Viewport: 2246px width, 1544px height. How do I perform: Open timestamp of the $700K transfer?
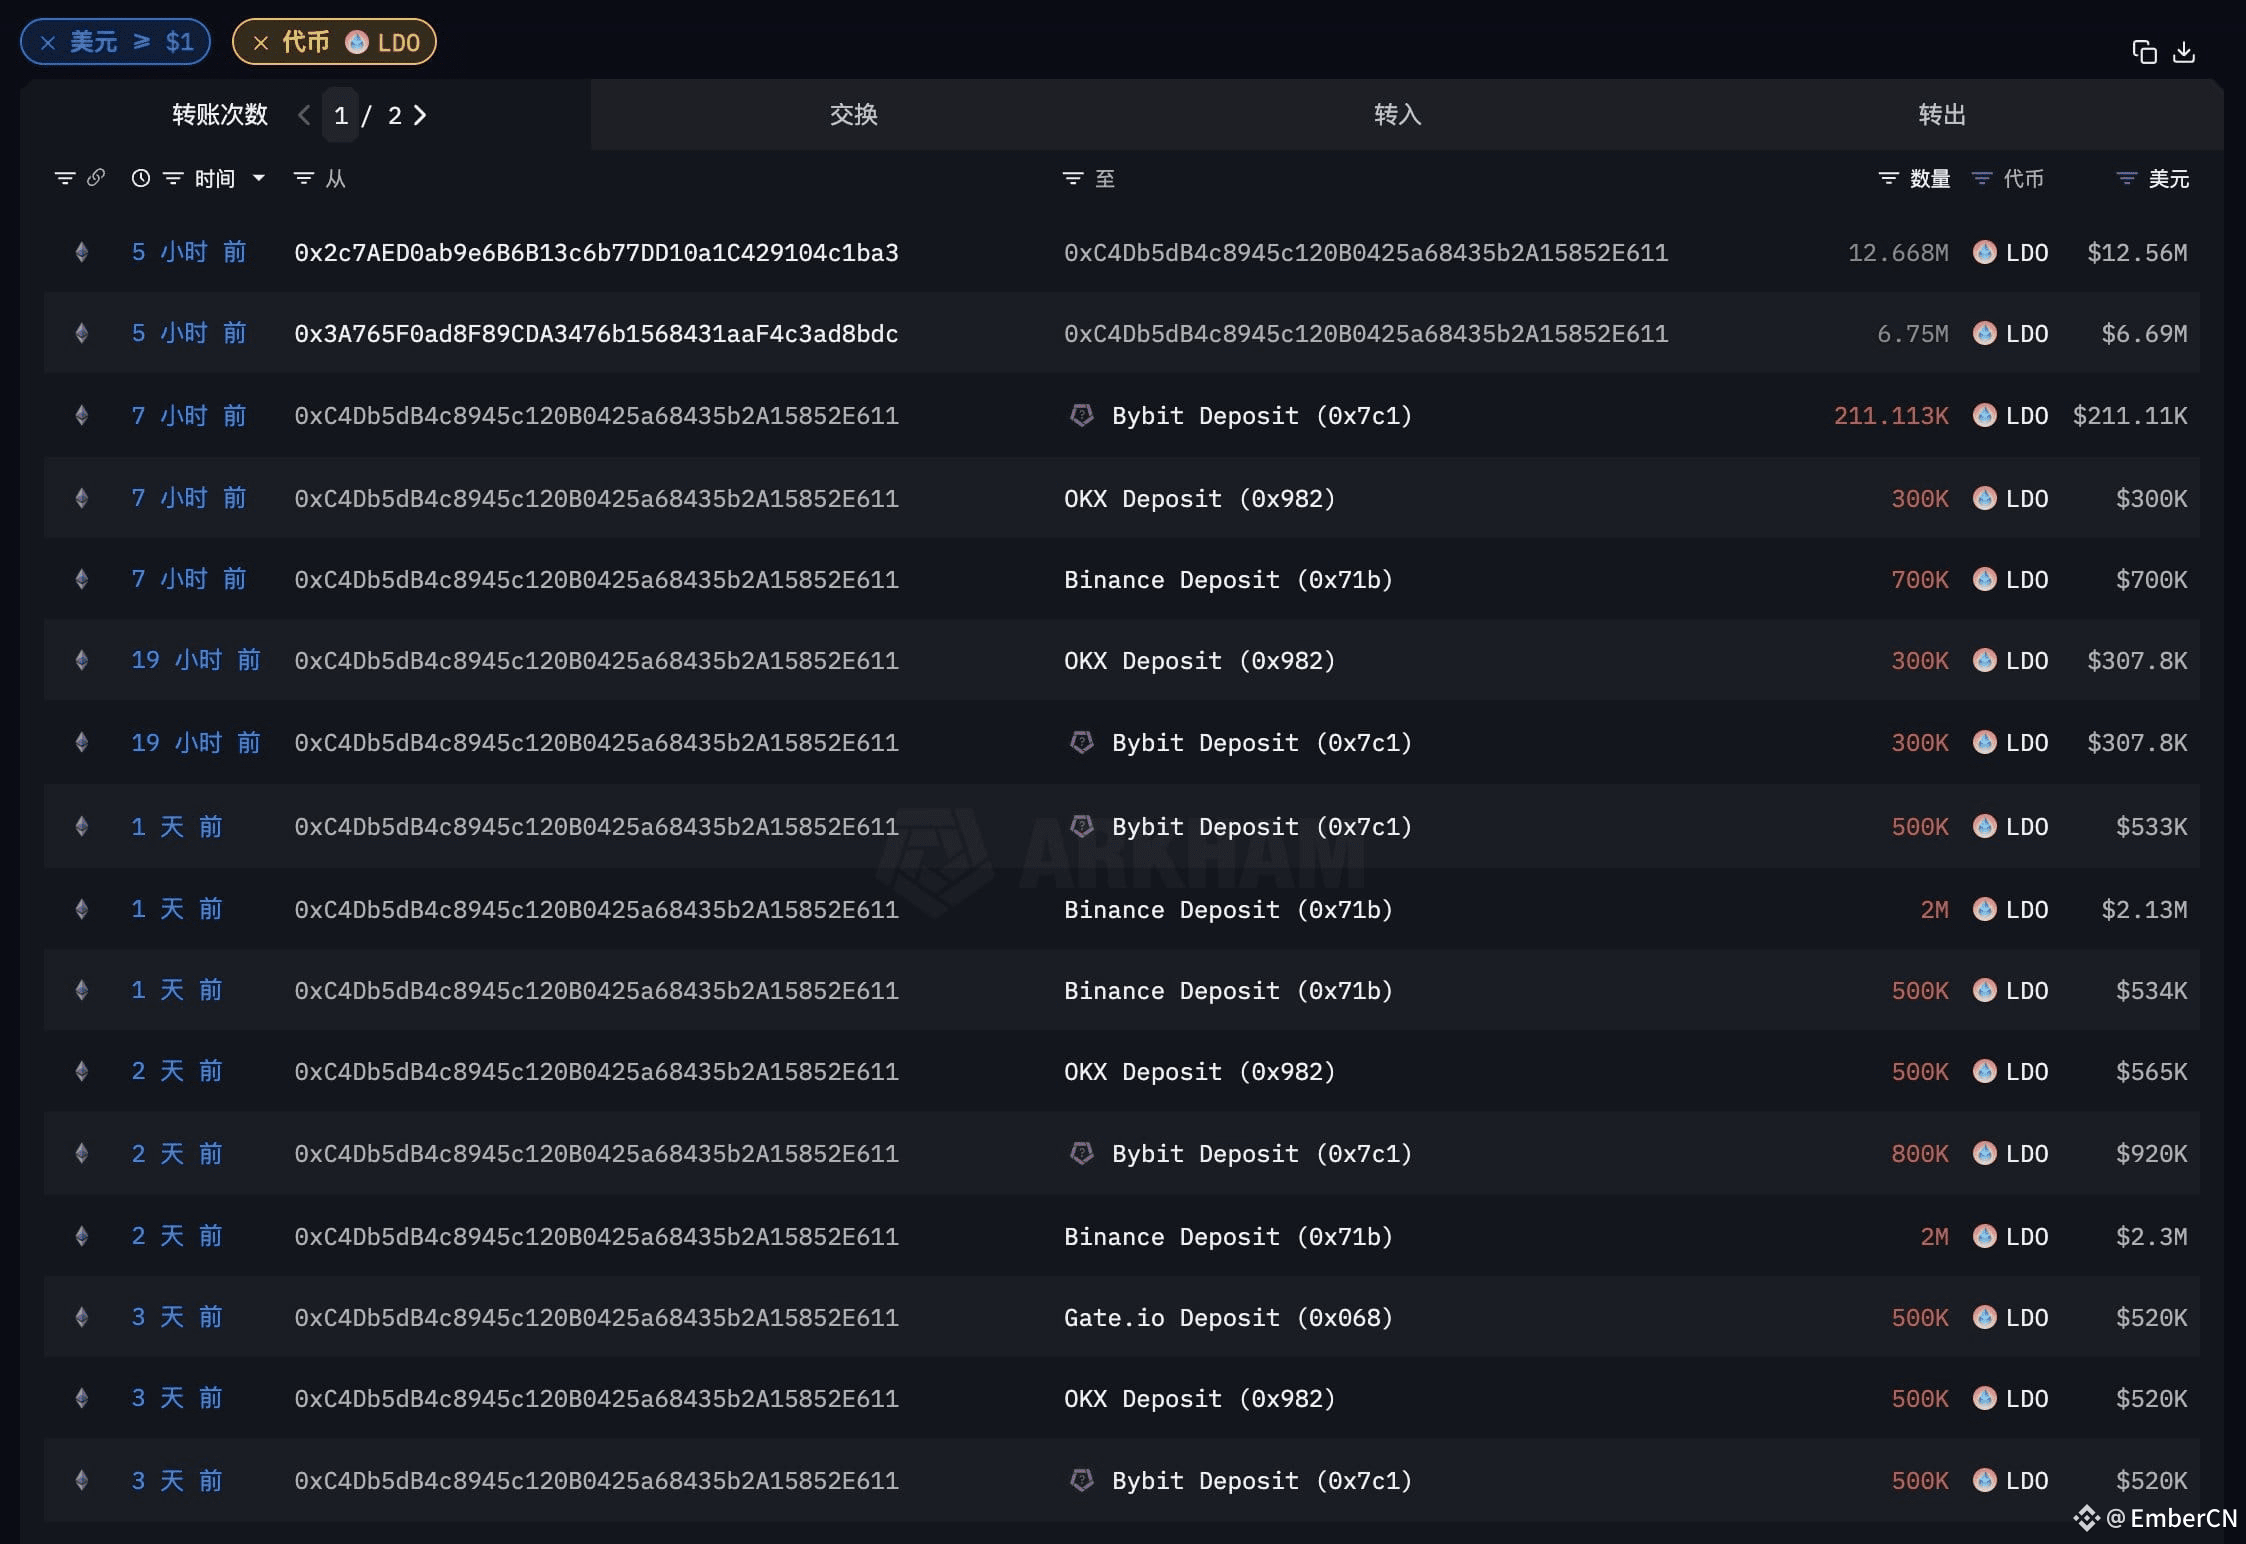point(189,580)
